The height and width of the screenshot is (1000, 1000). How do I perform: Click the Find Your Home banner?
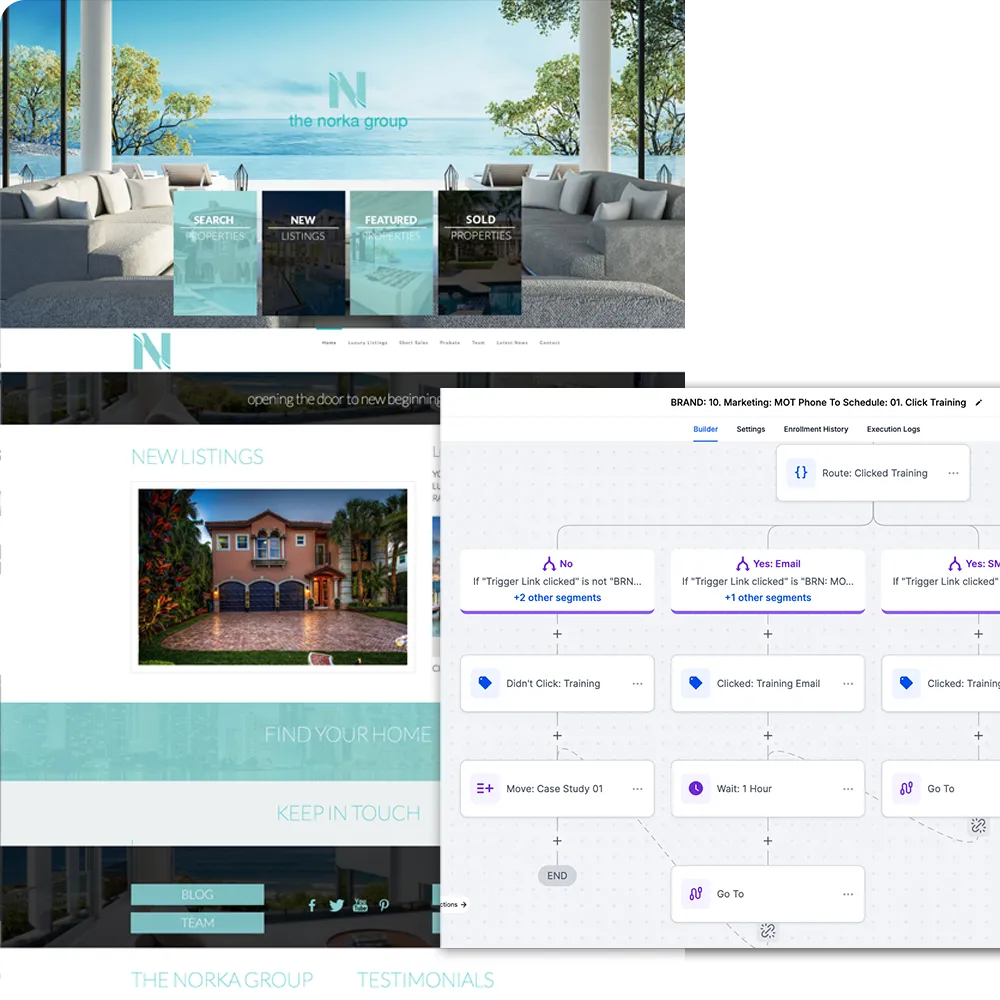coord(220,742)
